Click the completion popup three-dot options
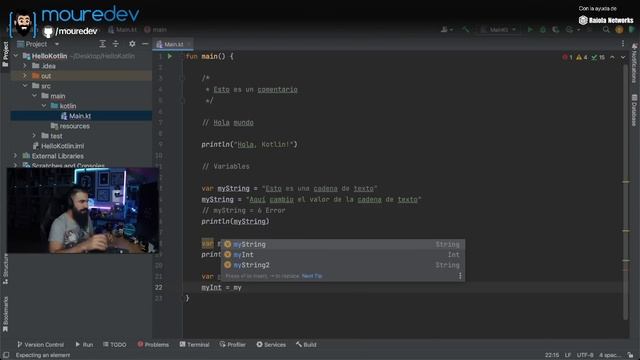640x360 pixels. coord(460,276)
